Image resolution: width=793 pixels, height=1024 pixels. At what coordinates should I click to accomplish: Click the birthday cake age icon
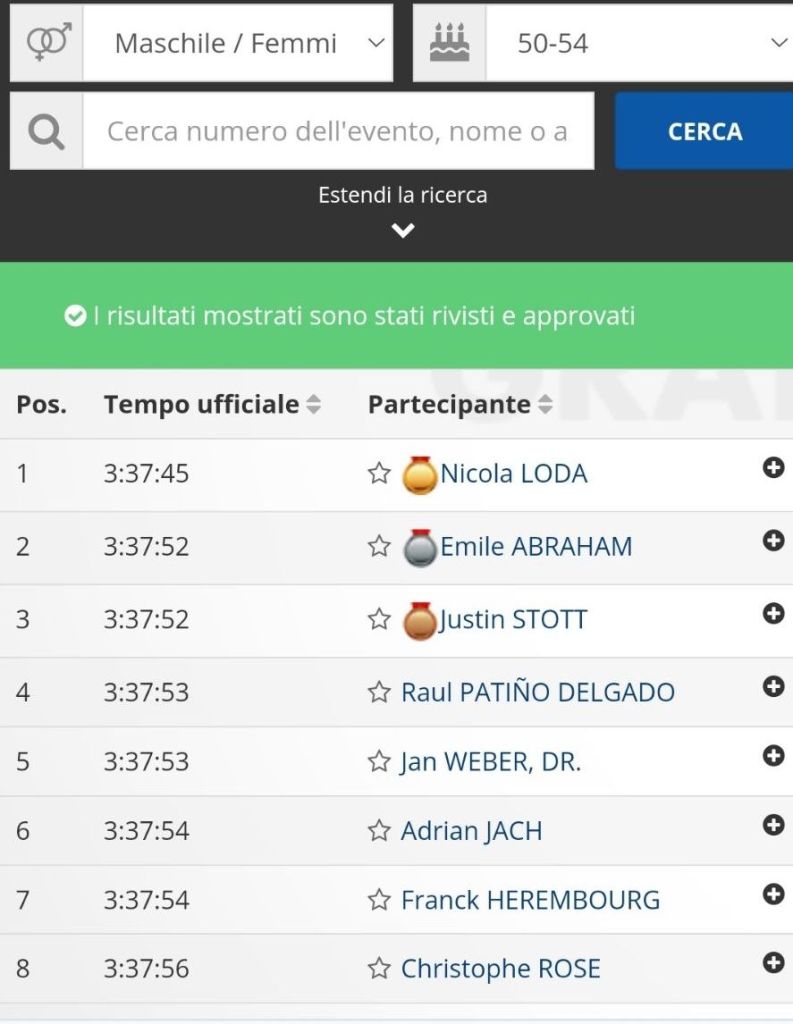point(450,43)
